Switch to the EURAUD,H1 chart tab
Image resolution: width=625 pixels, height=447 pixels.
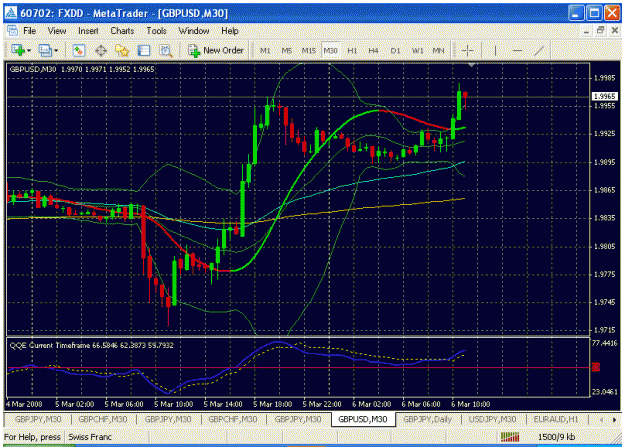(556, 419)
